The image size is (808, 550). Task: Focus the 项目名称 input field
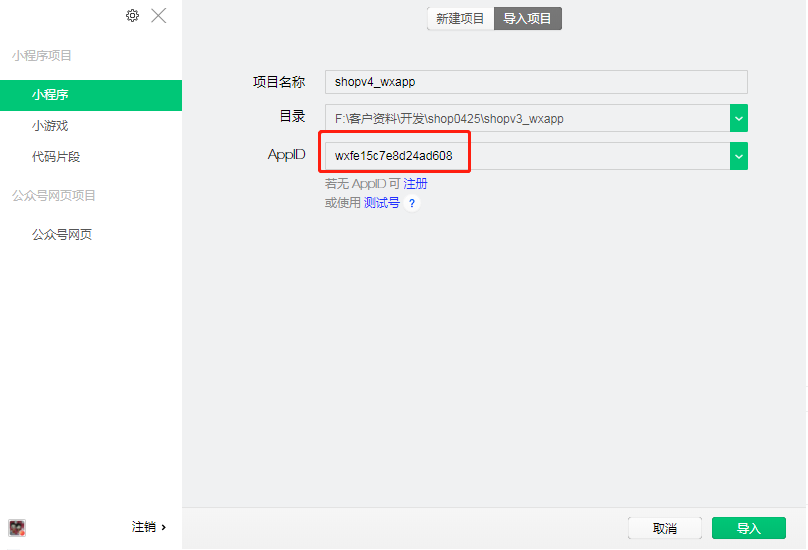click(536, 82)
